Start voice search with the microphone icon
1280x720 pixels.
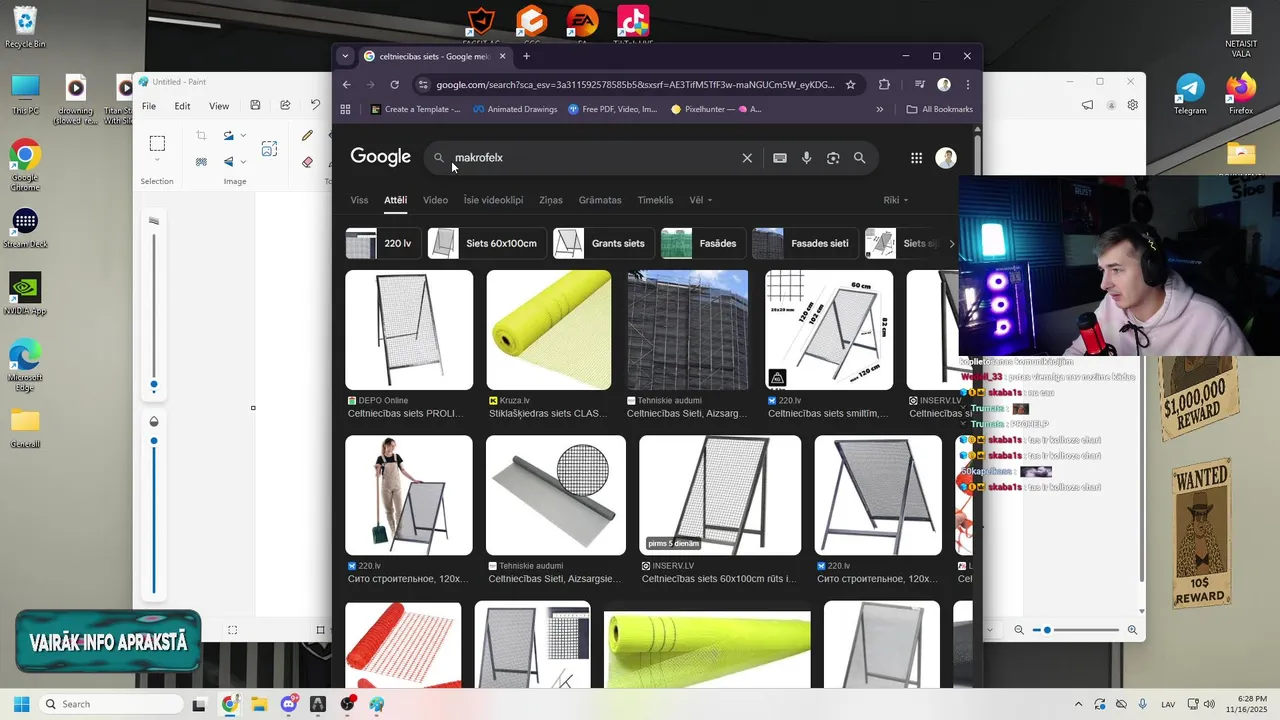(x=807, y=158)
